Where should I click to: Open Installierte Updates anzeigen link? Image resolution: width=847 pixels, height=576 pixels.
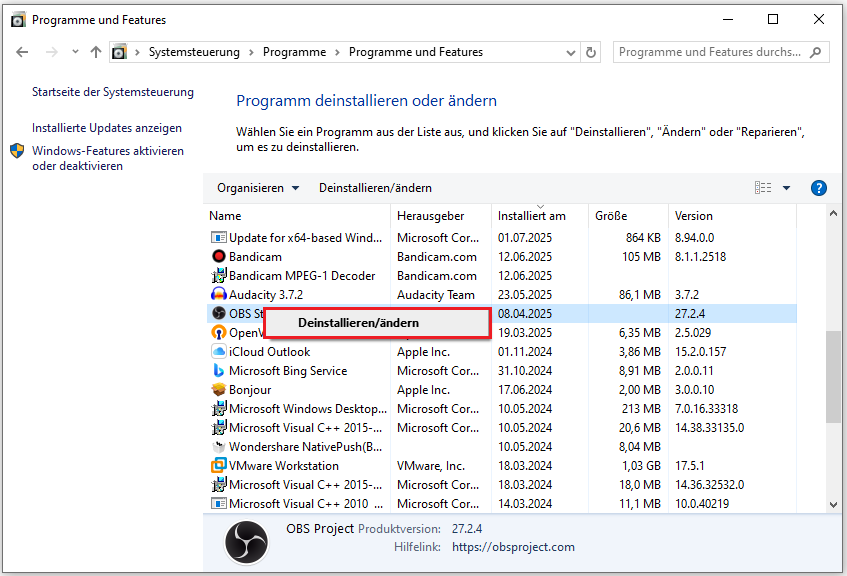pyautogui.click(x=107, y=128)
